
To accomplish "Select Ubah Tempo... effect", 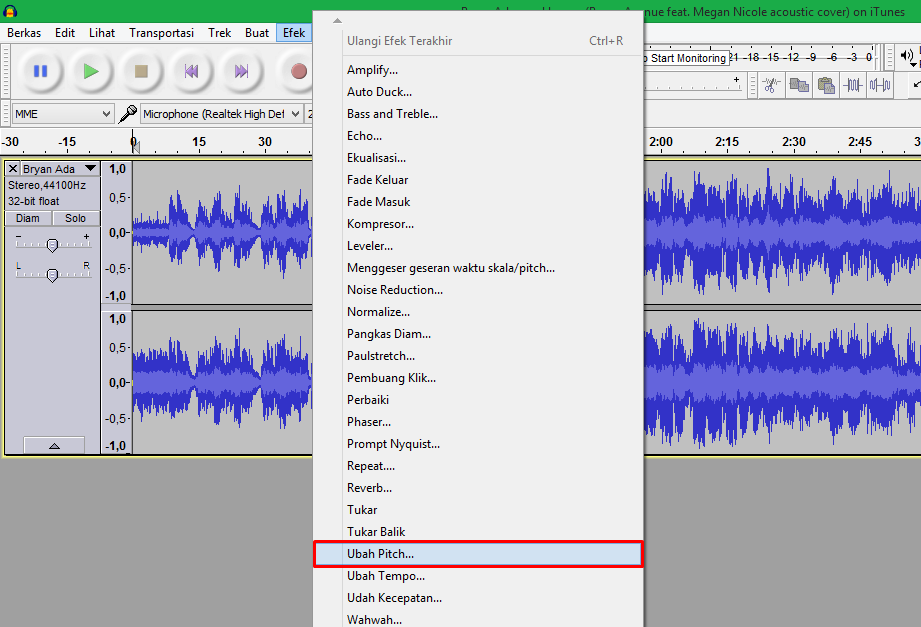I will pyautogui.click(x=478, y=576).
